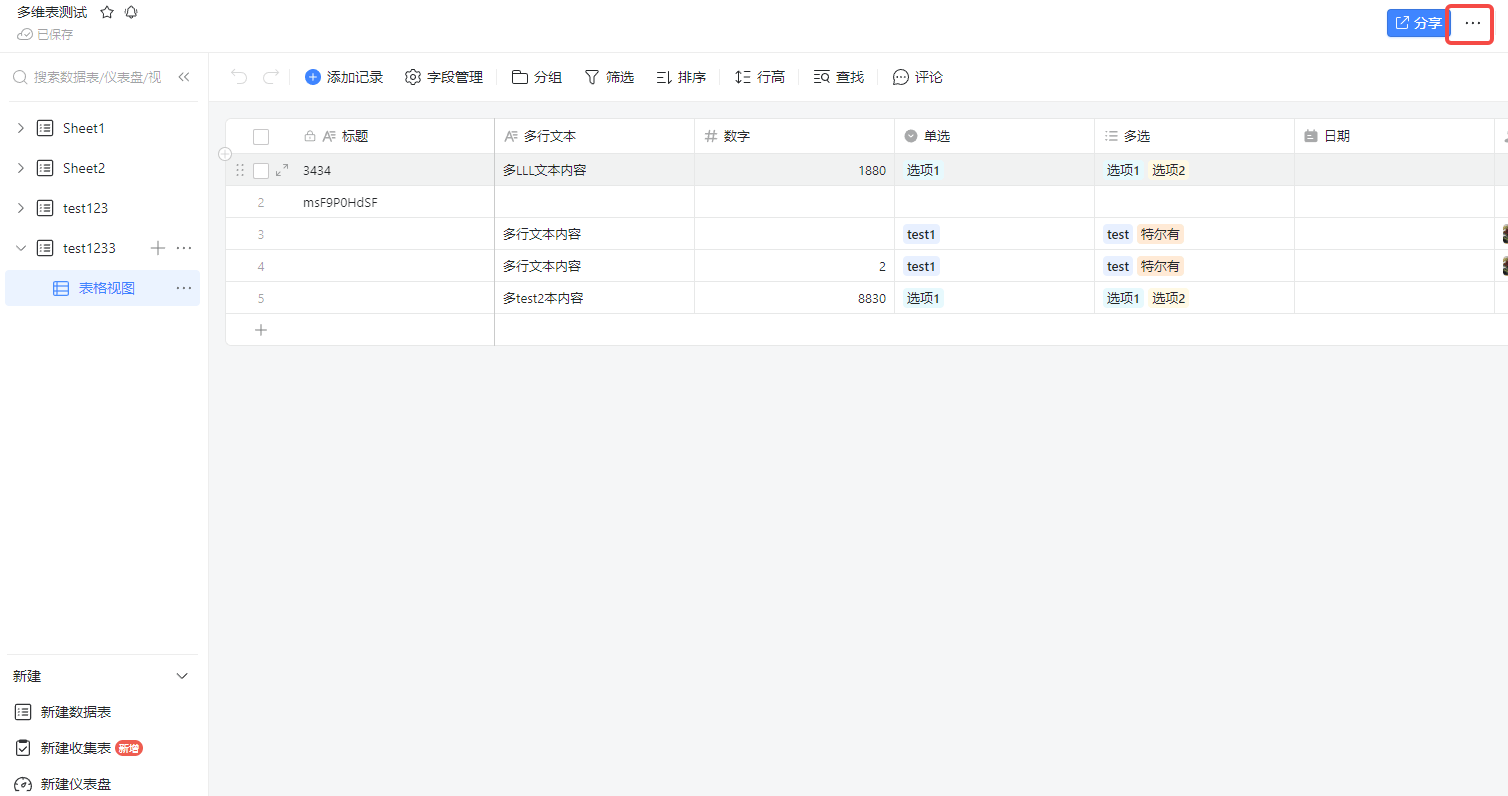Click the 分享 share button
This screenshot has width=1508, height=796.
click(1417, 23)
